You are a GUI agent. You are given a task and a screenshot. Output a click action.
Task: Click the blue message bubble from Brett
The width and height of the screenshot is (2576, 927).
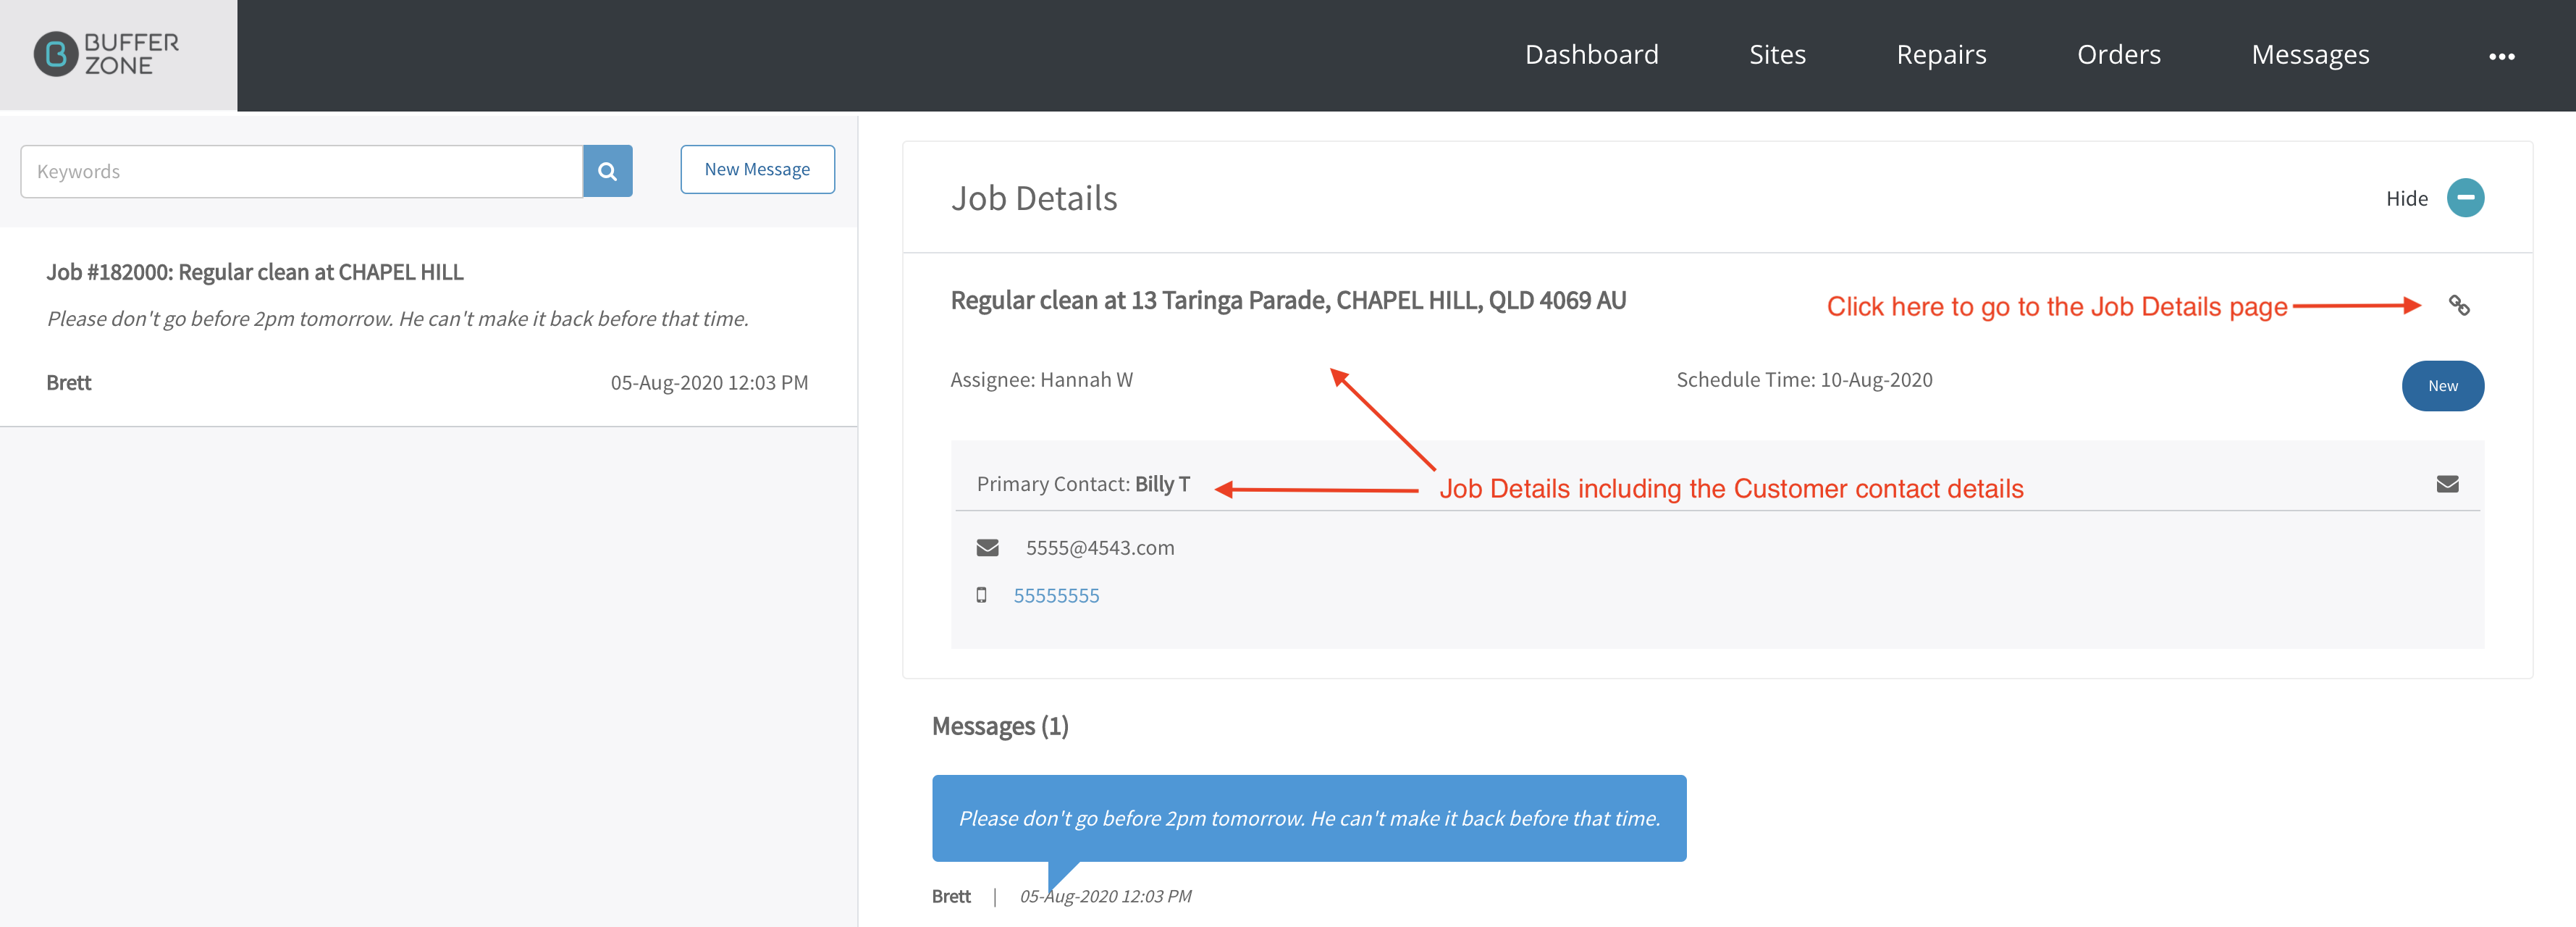point(1308,818)
